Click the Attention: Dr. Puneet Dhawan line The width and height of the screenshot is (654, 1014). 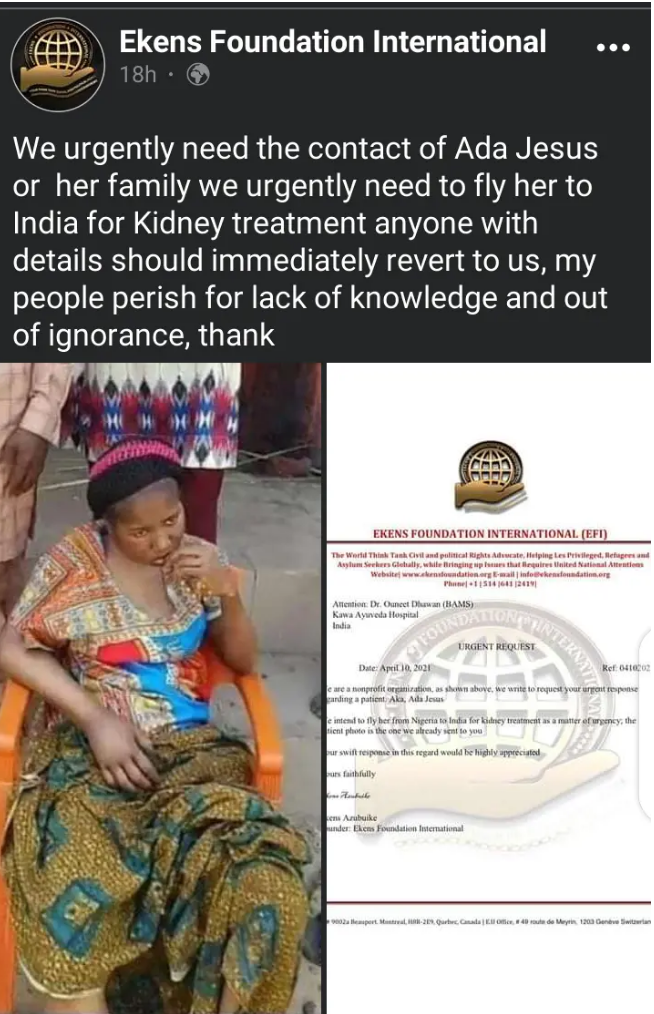tap(402, 604)
